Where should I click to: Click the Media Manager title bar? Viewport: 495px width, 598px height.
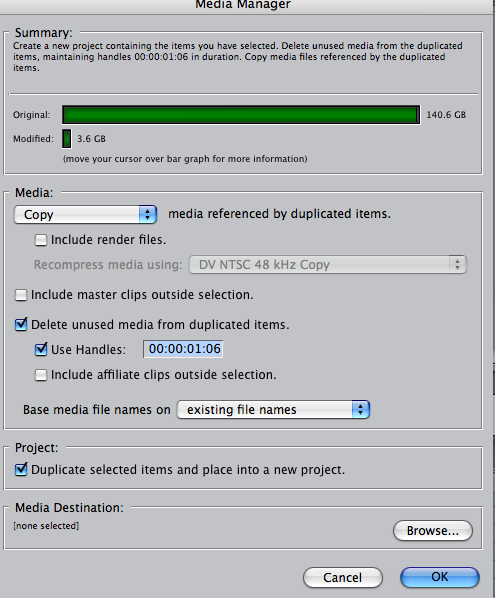pos(243,5)
